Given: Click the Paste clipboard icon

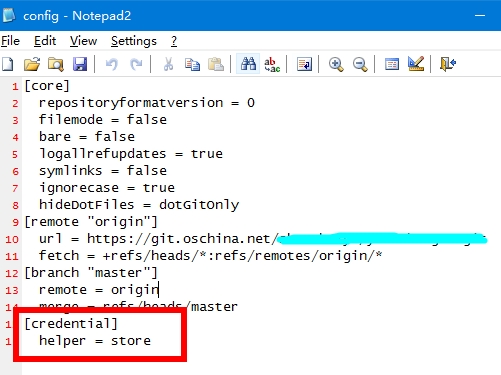Looking at the screenshot, I should [x=216, y=64].
